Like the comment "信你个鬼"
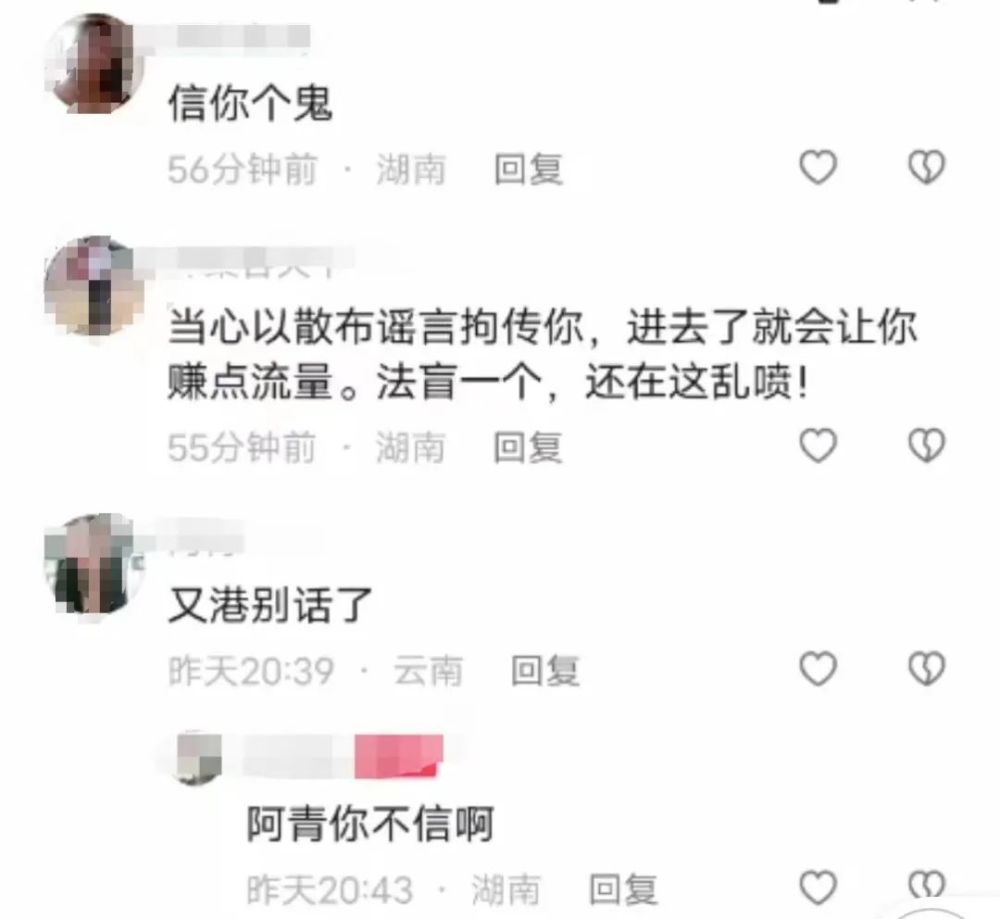This screenshot has height=919, width=1000. point(818,167)
